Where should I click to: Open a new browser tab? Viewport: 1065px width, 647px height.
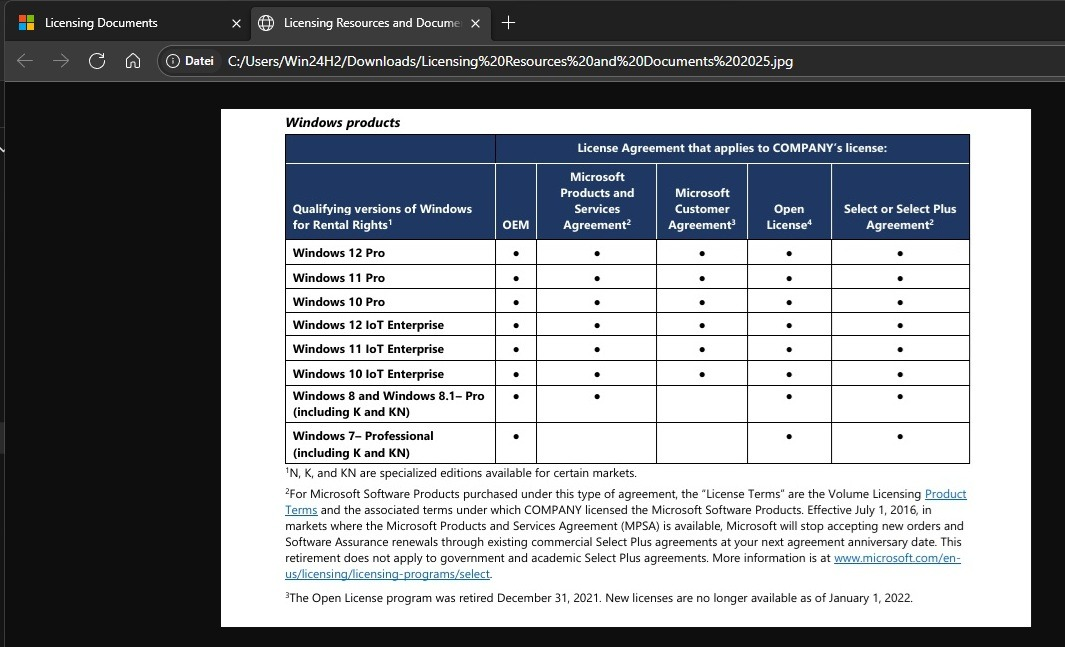click(x=508, y=22)
